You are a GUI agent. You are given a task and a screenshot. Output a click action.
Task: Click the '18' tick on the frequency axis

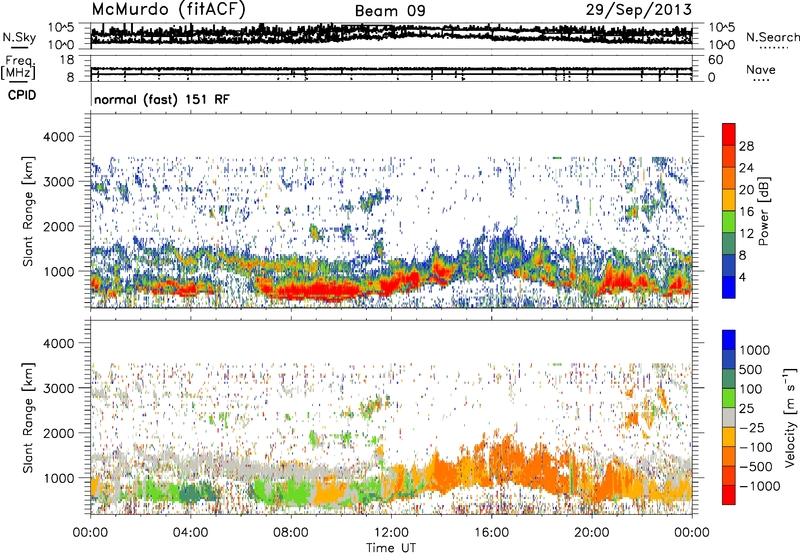coord(66,60)
